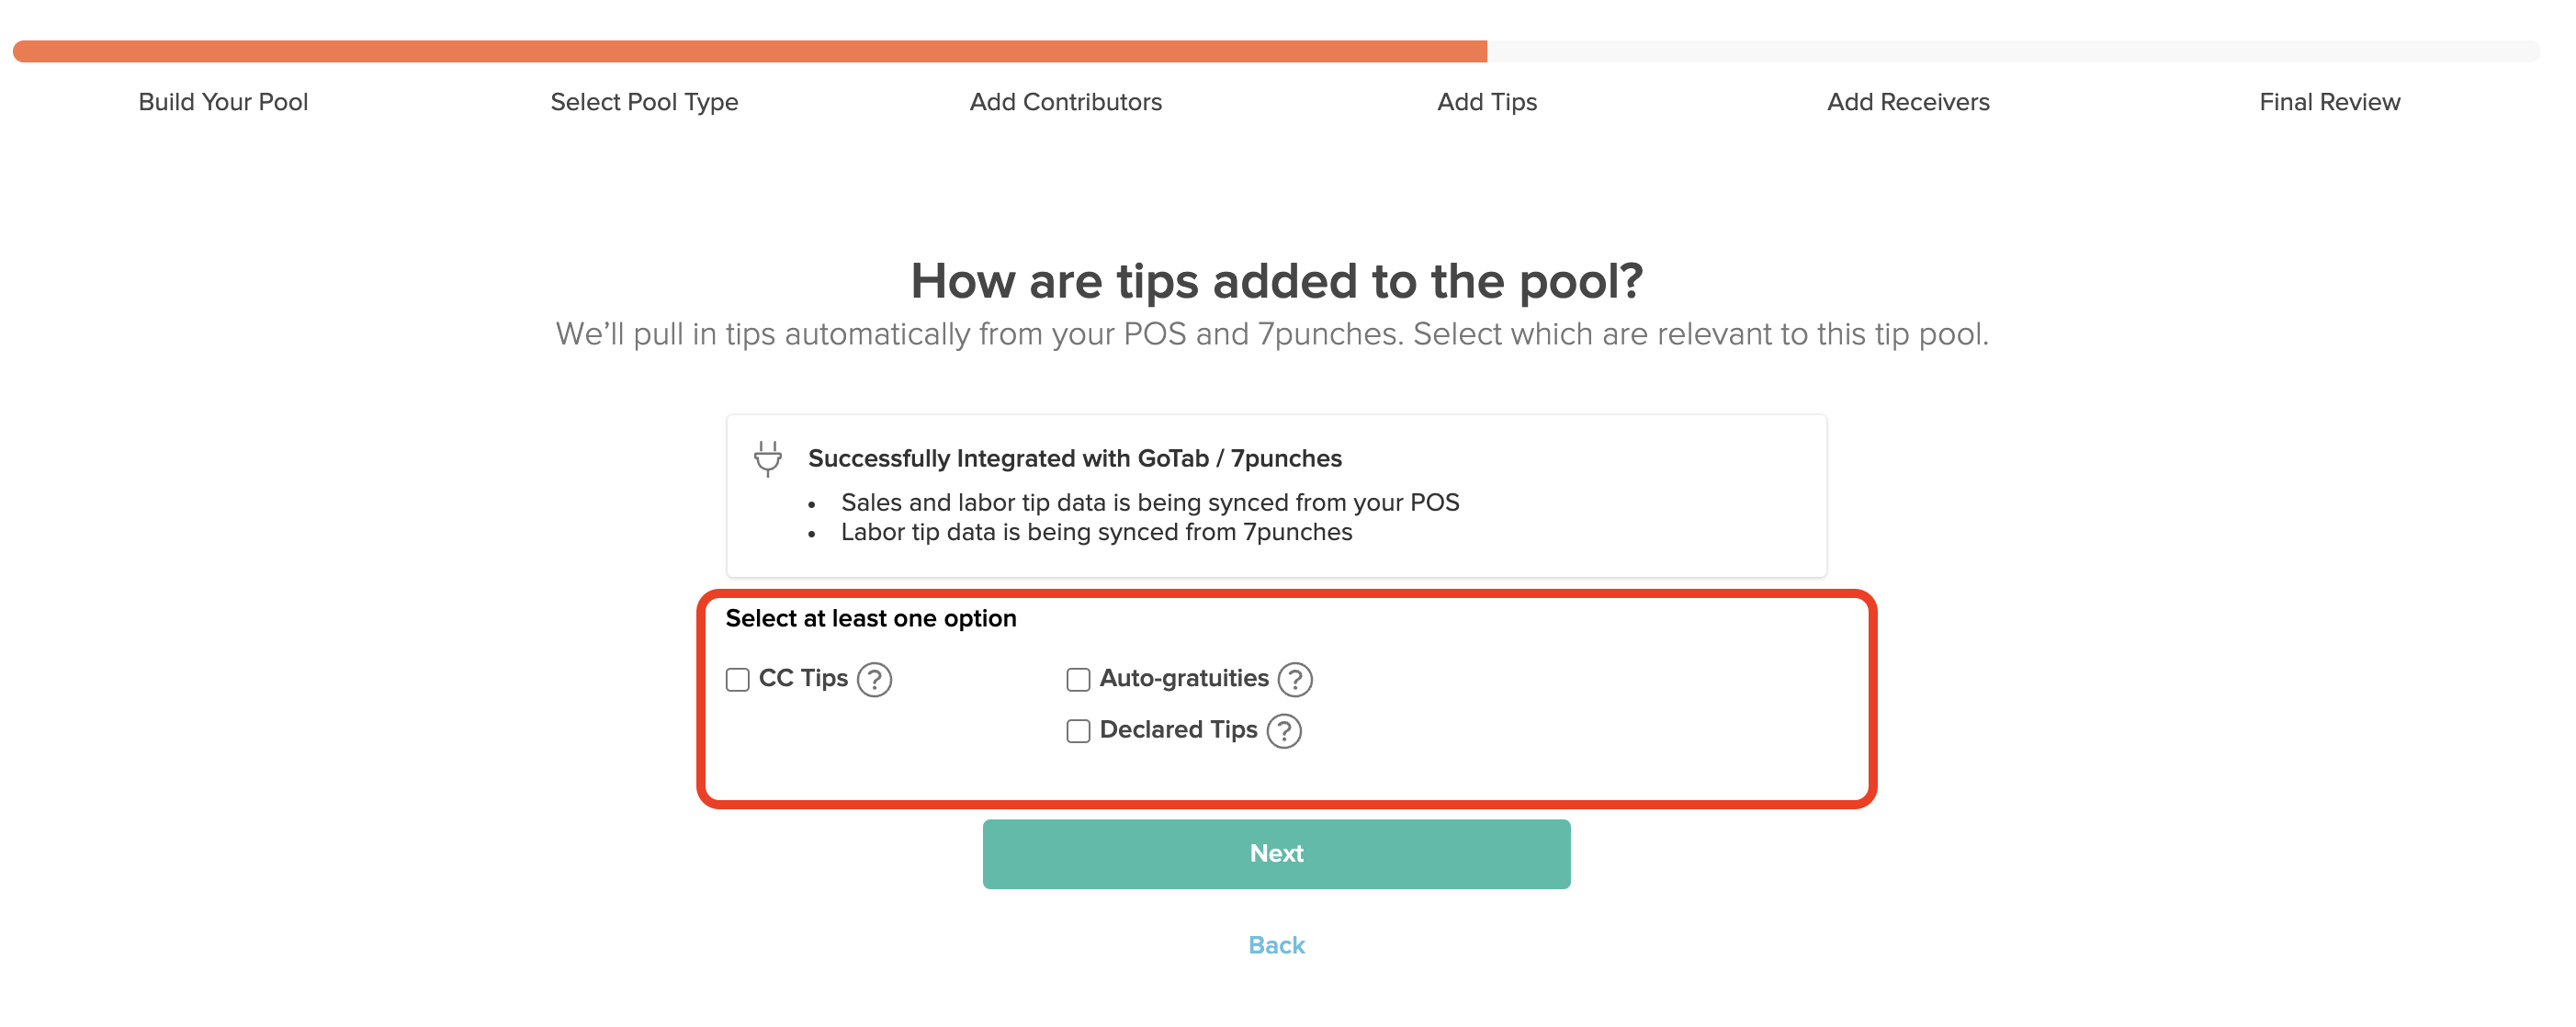Jump to the Add Receivers step

1908,101
